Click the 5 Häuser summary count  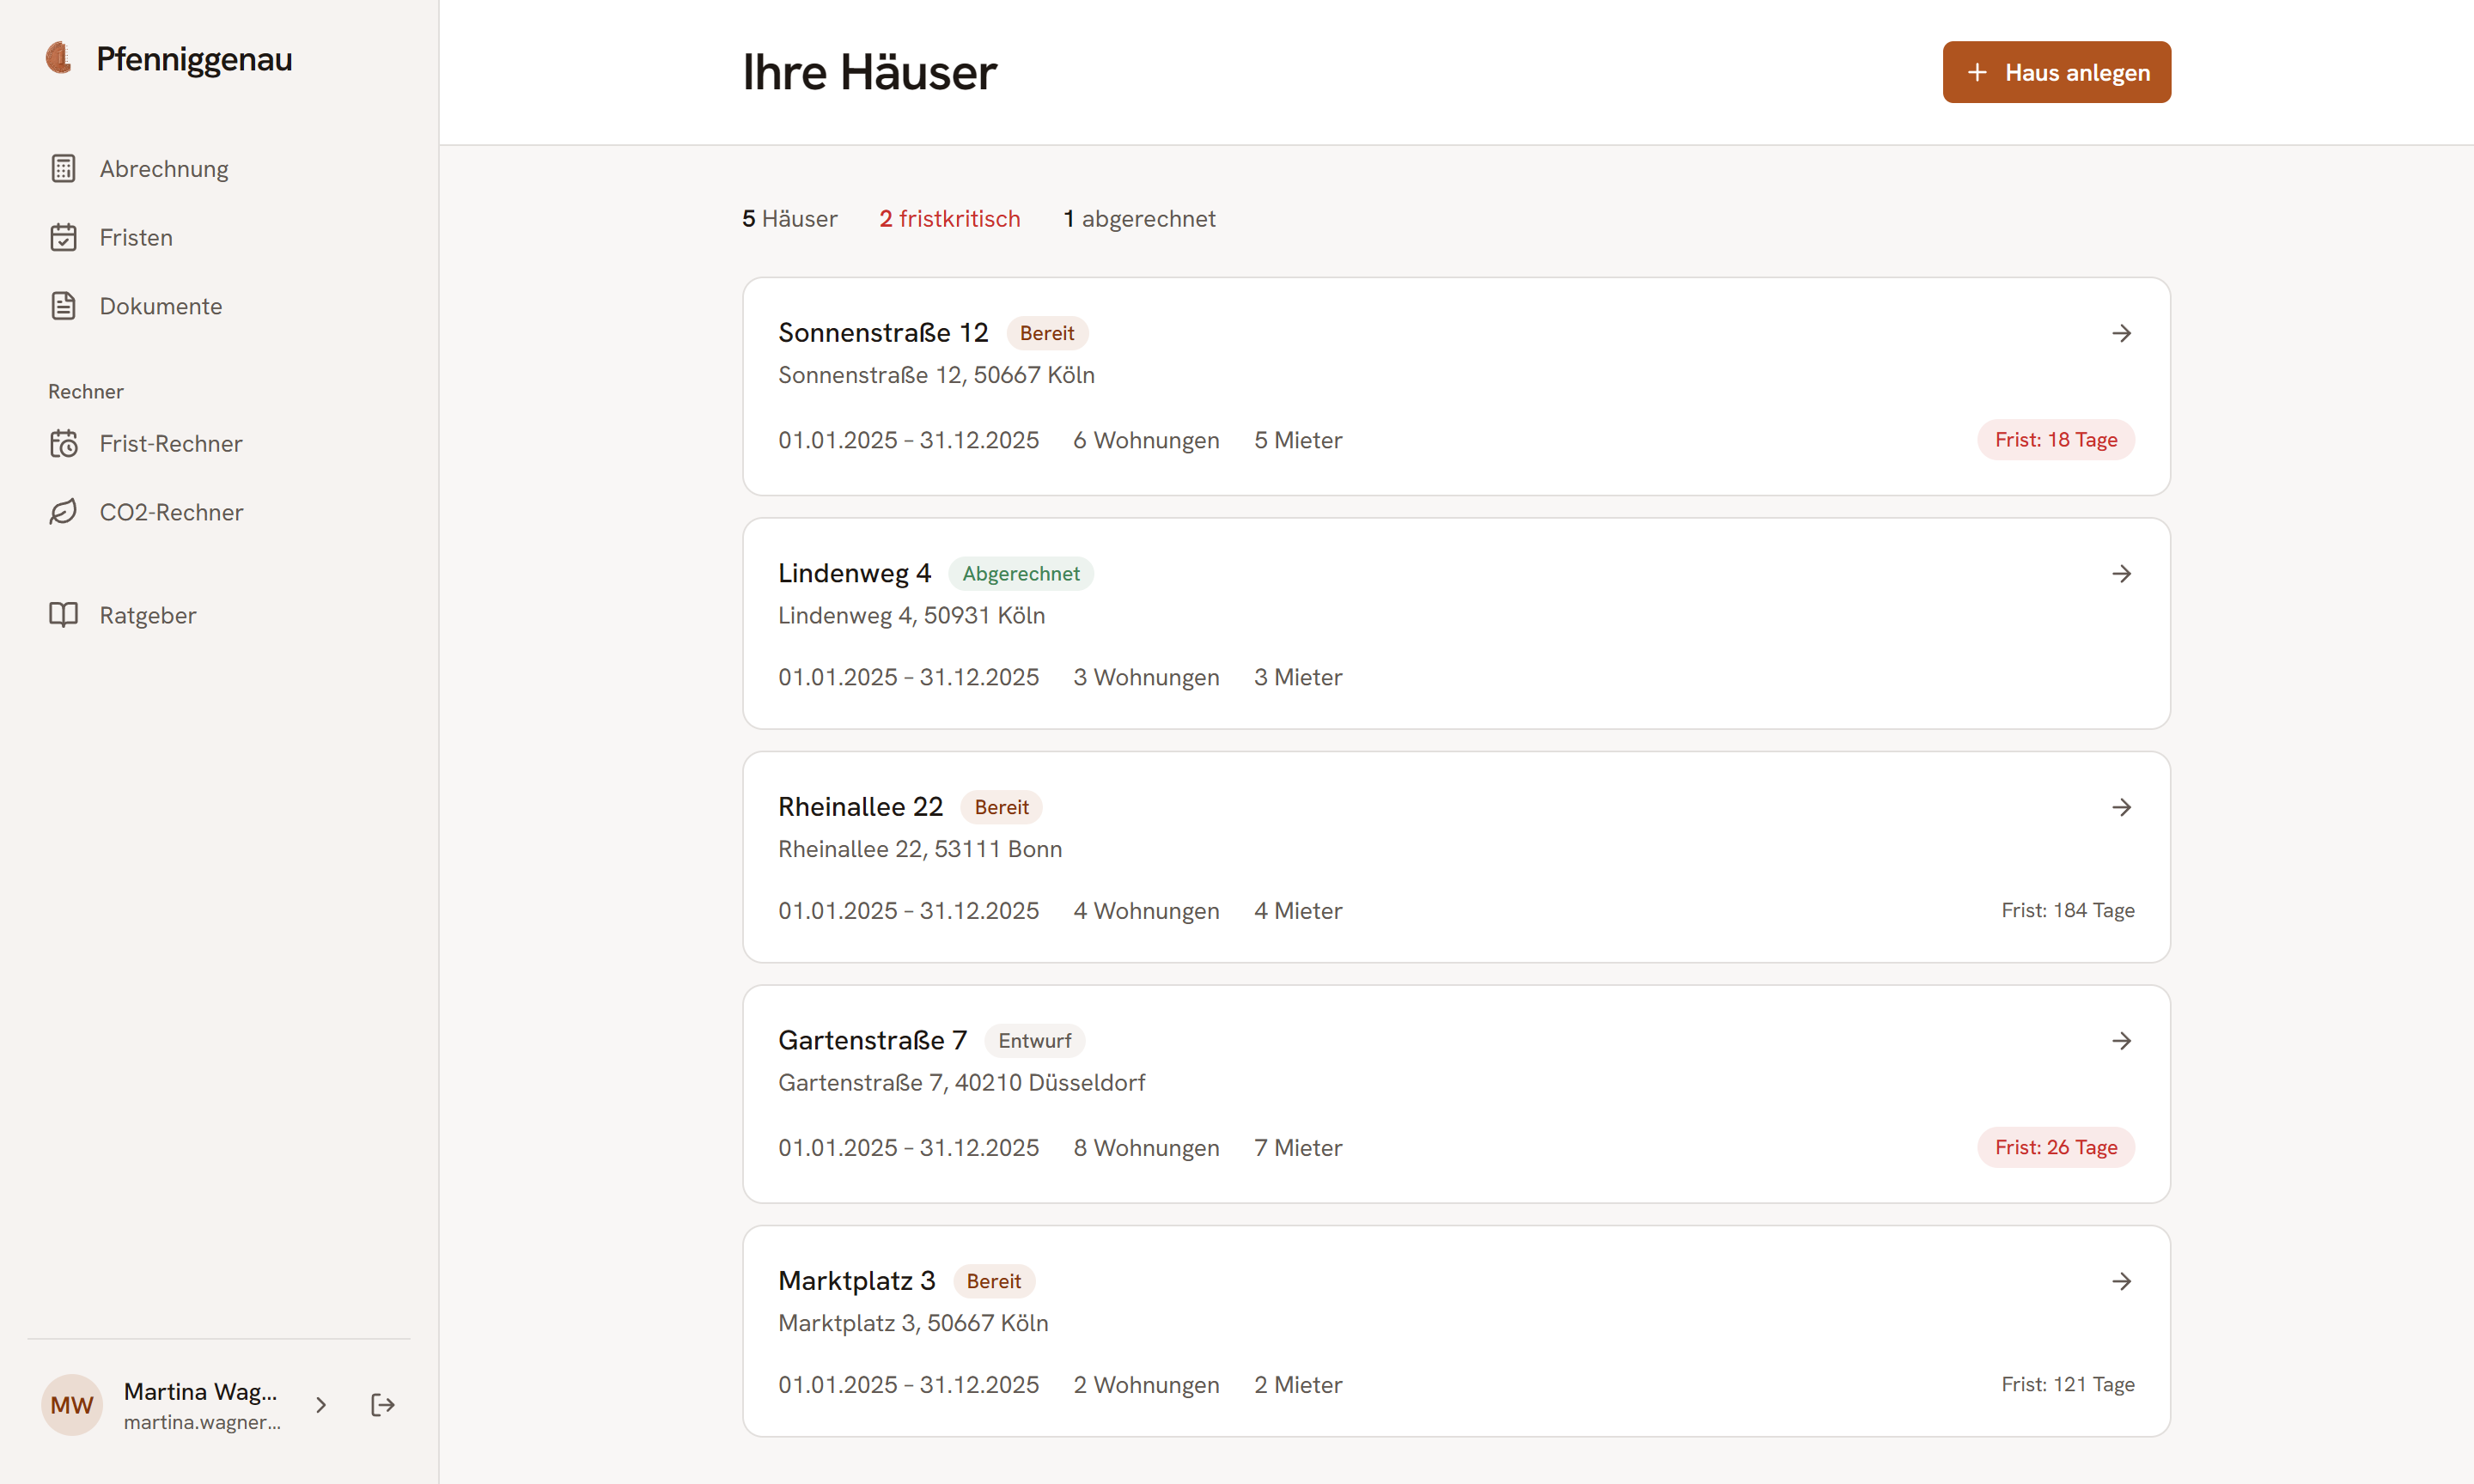(790, 219)
